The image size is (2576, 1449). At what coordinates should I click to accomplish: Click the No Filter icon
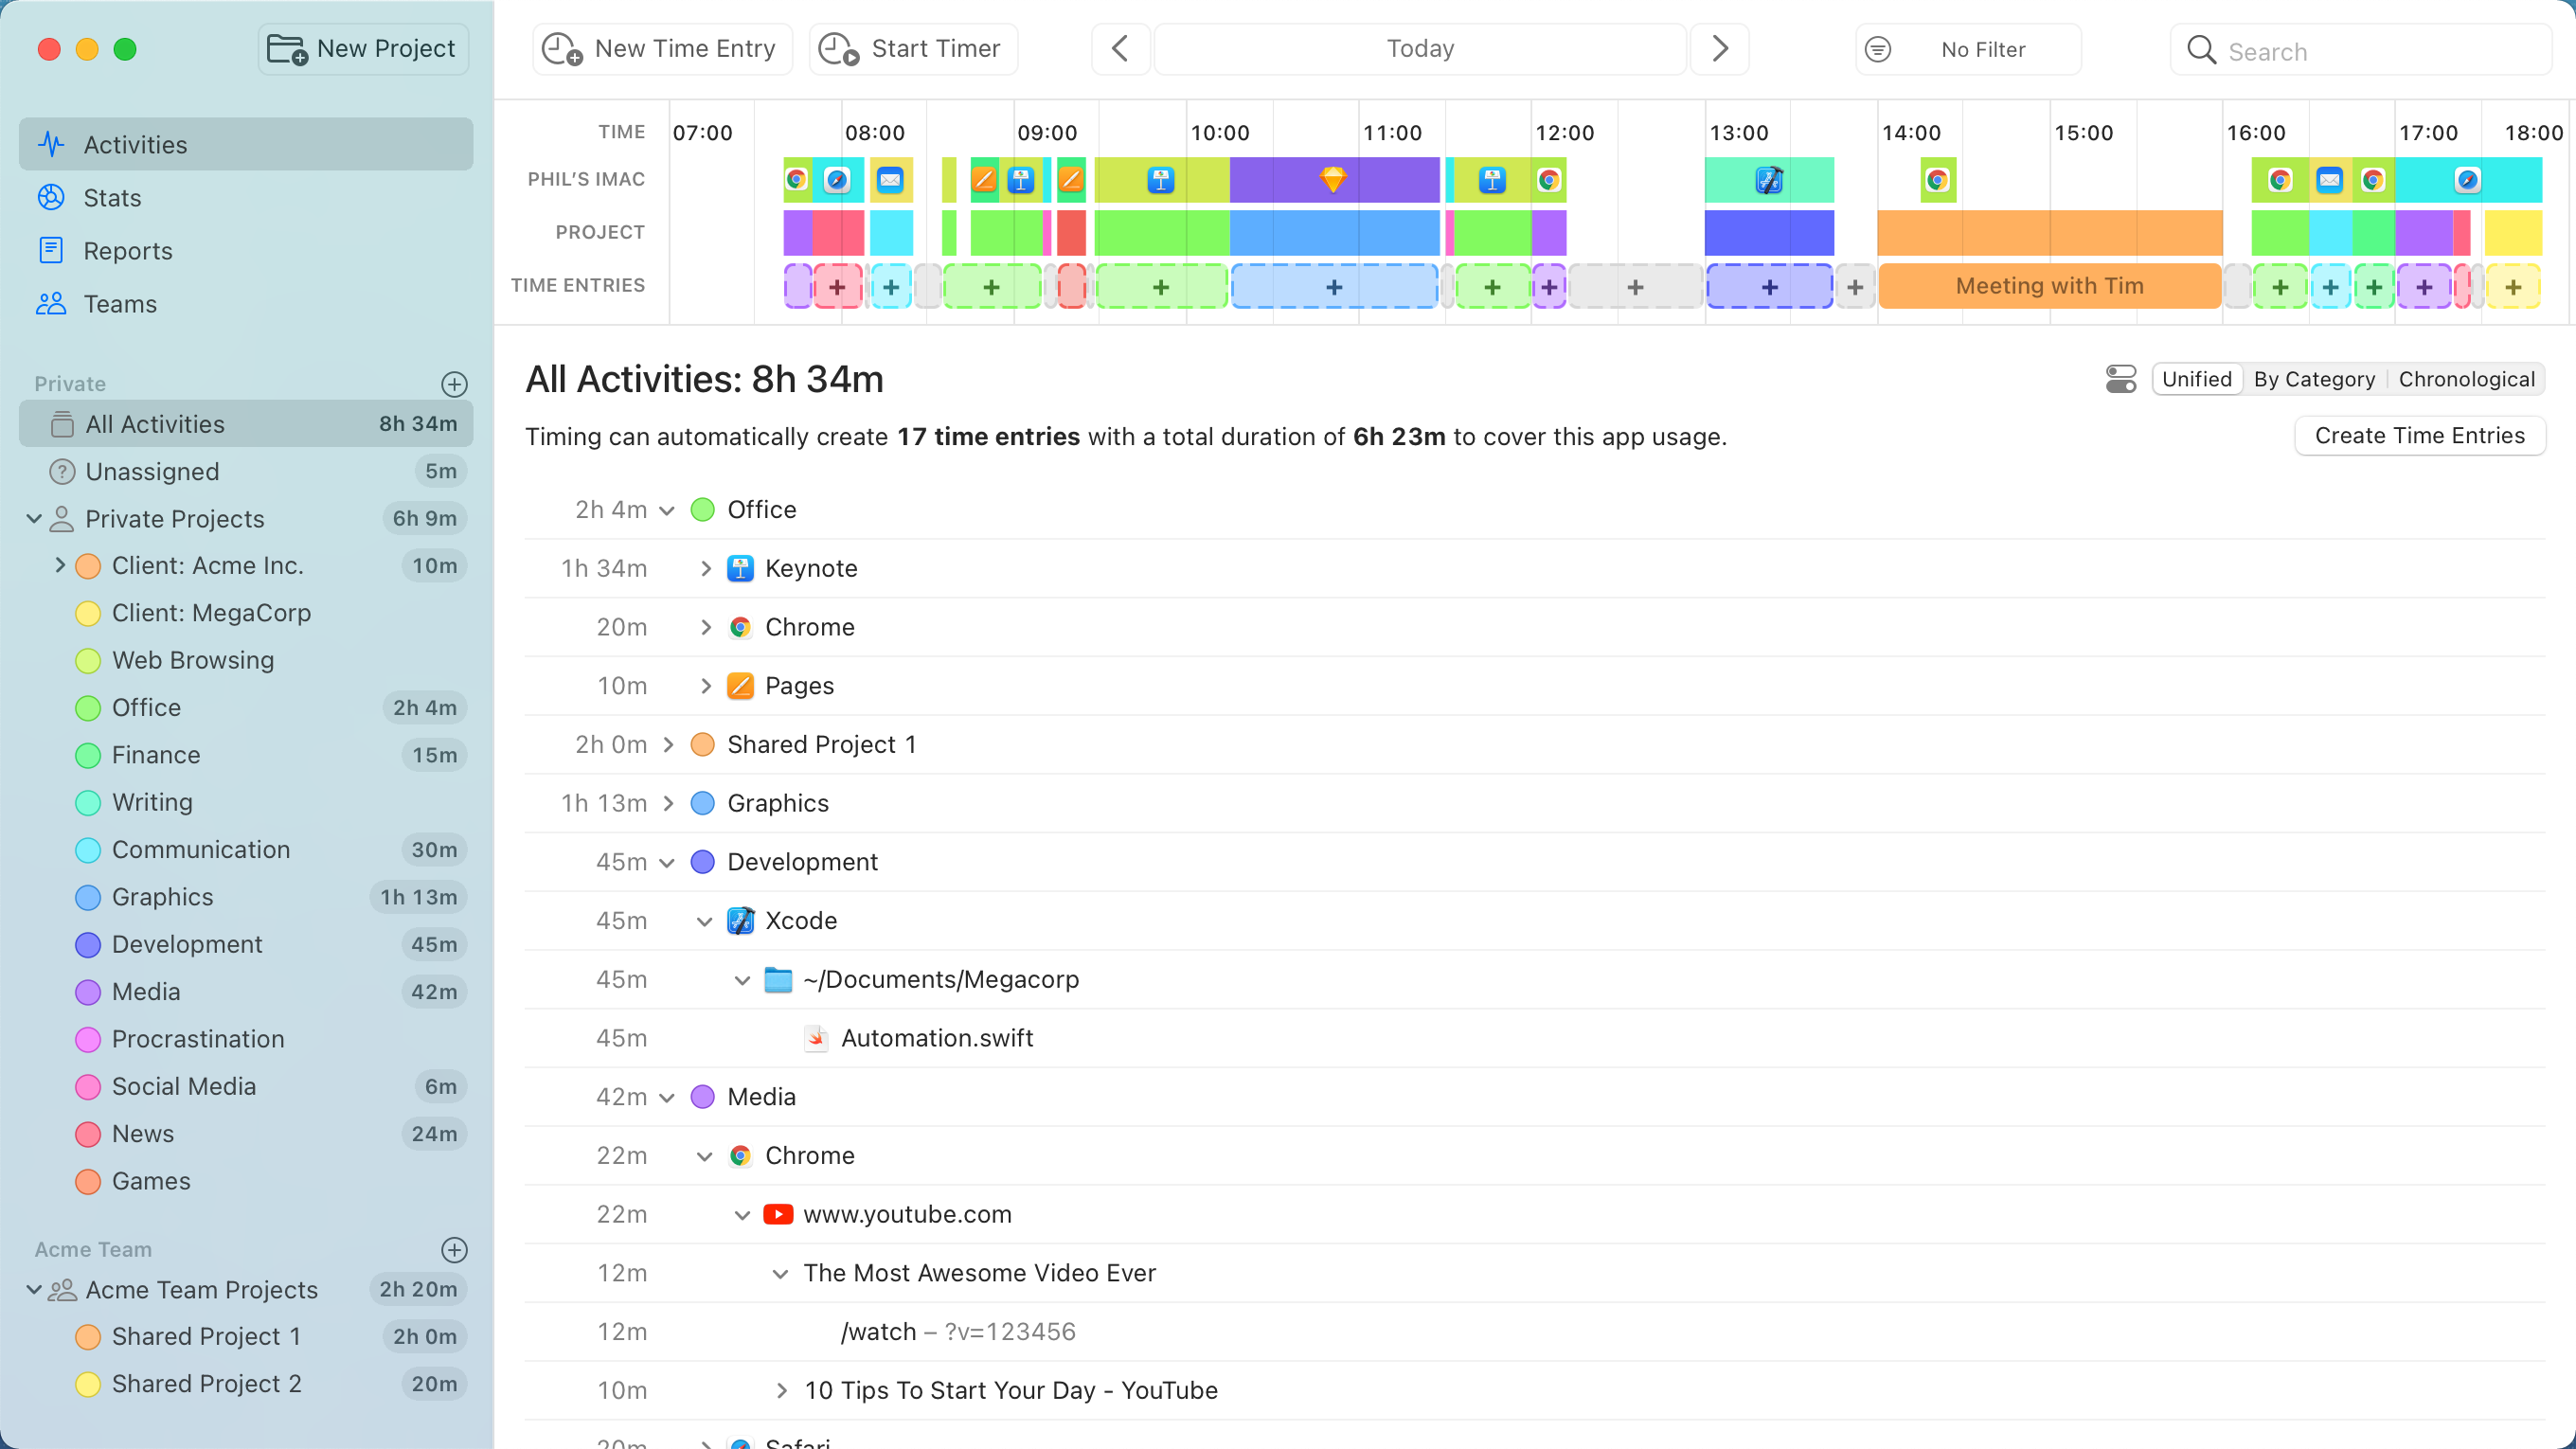point(1879,49)
